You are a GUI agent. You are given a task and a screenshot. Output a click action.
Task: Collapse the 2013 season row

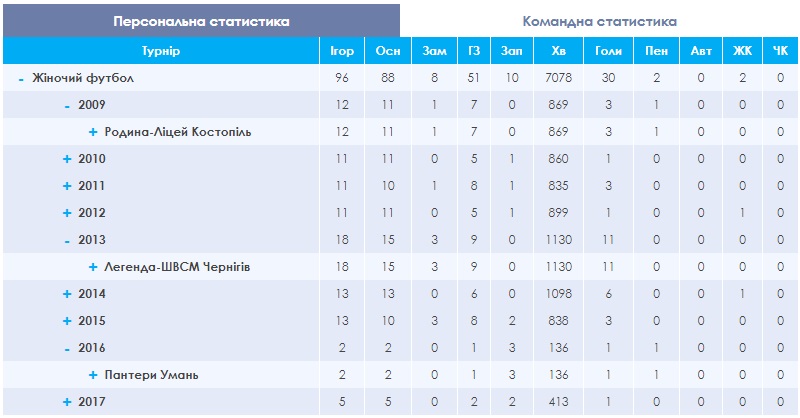coord(67,241)
